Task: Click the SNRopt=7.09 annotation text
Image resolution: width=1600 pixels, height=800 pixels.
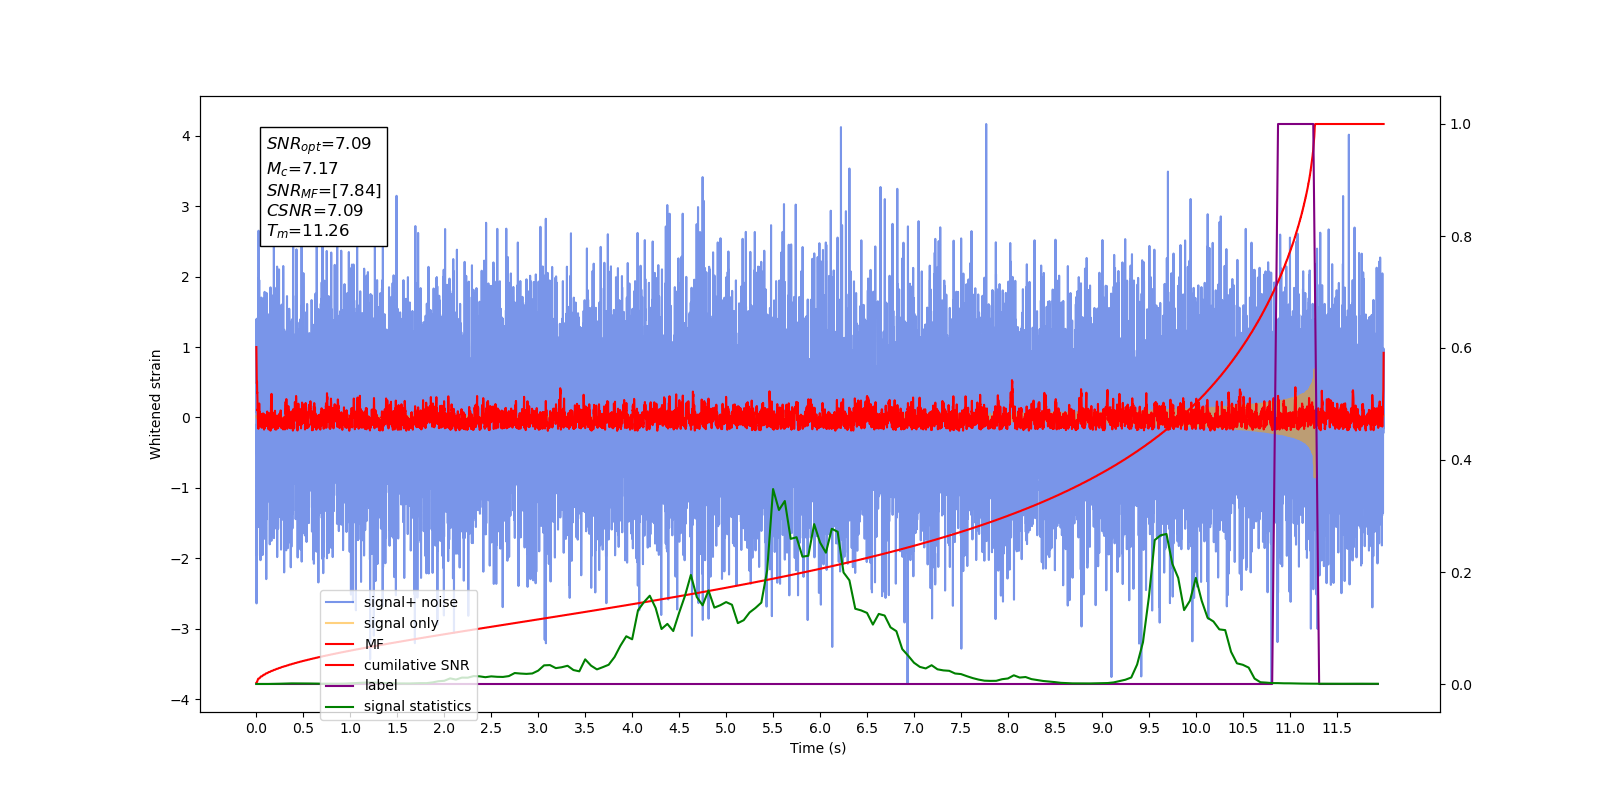Action: [318, 144]
